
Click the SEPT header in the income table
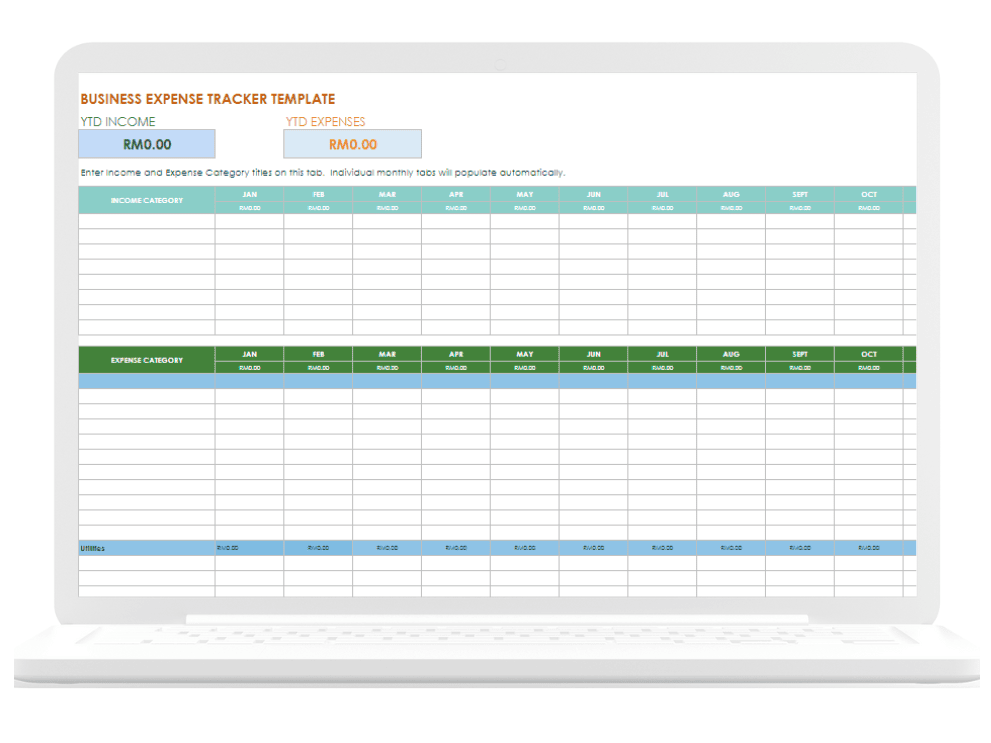click(800, 195)
